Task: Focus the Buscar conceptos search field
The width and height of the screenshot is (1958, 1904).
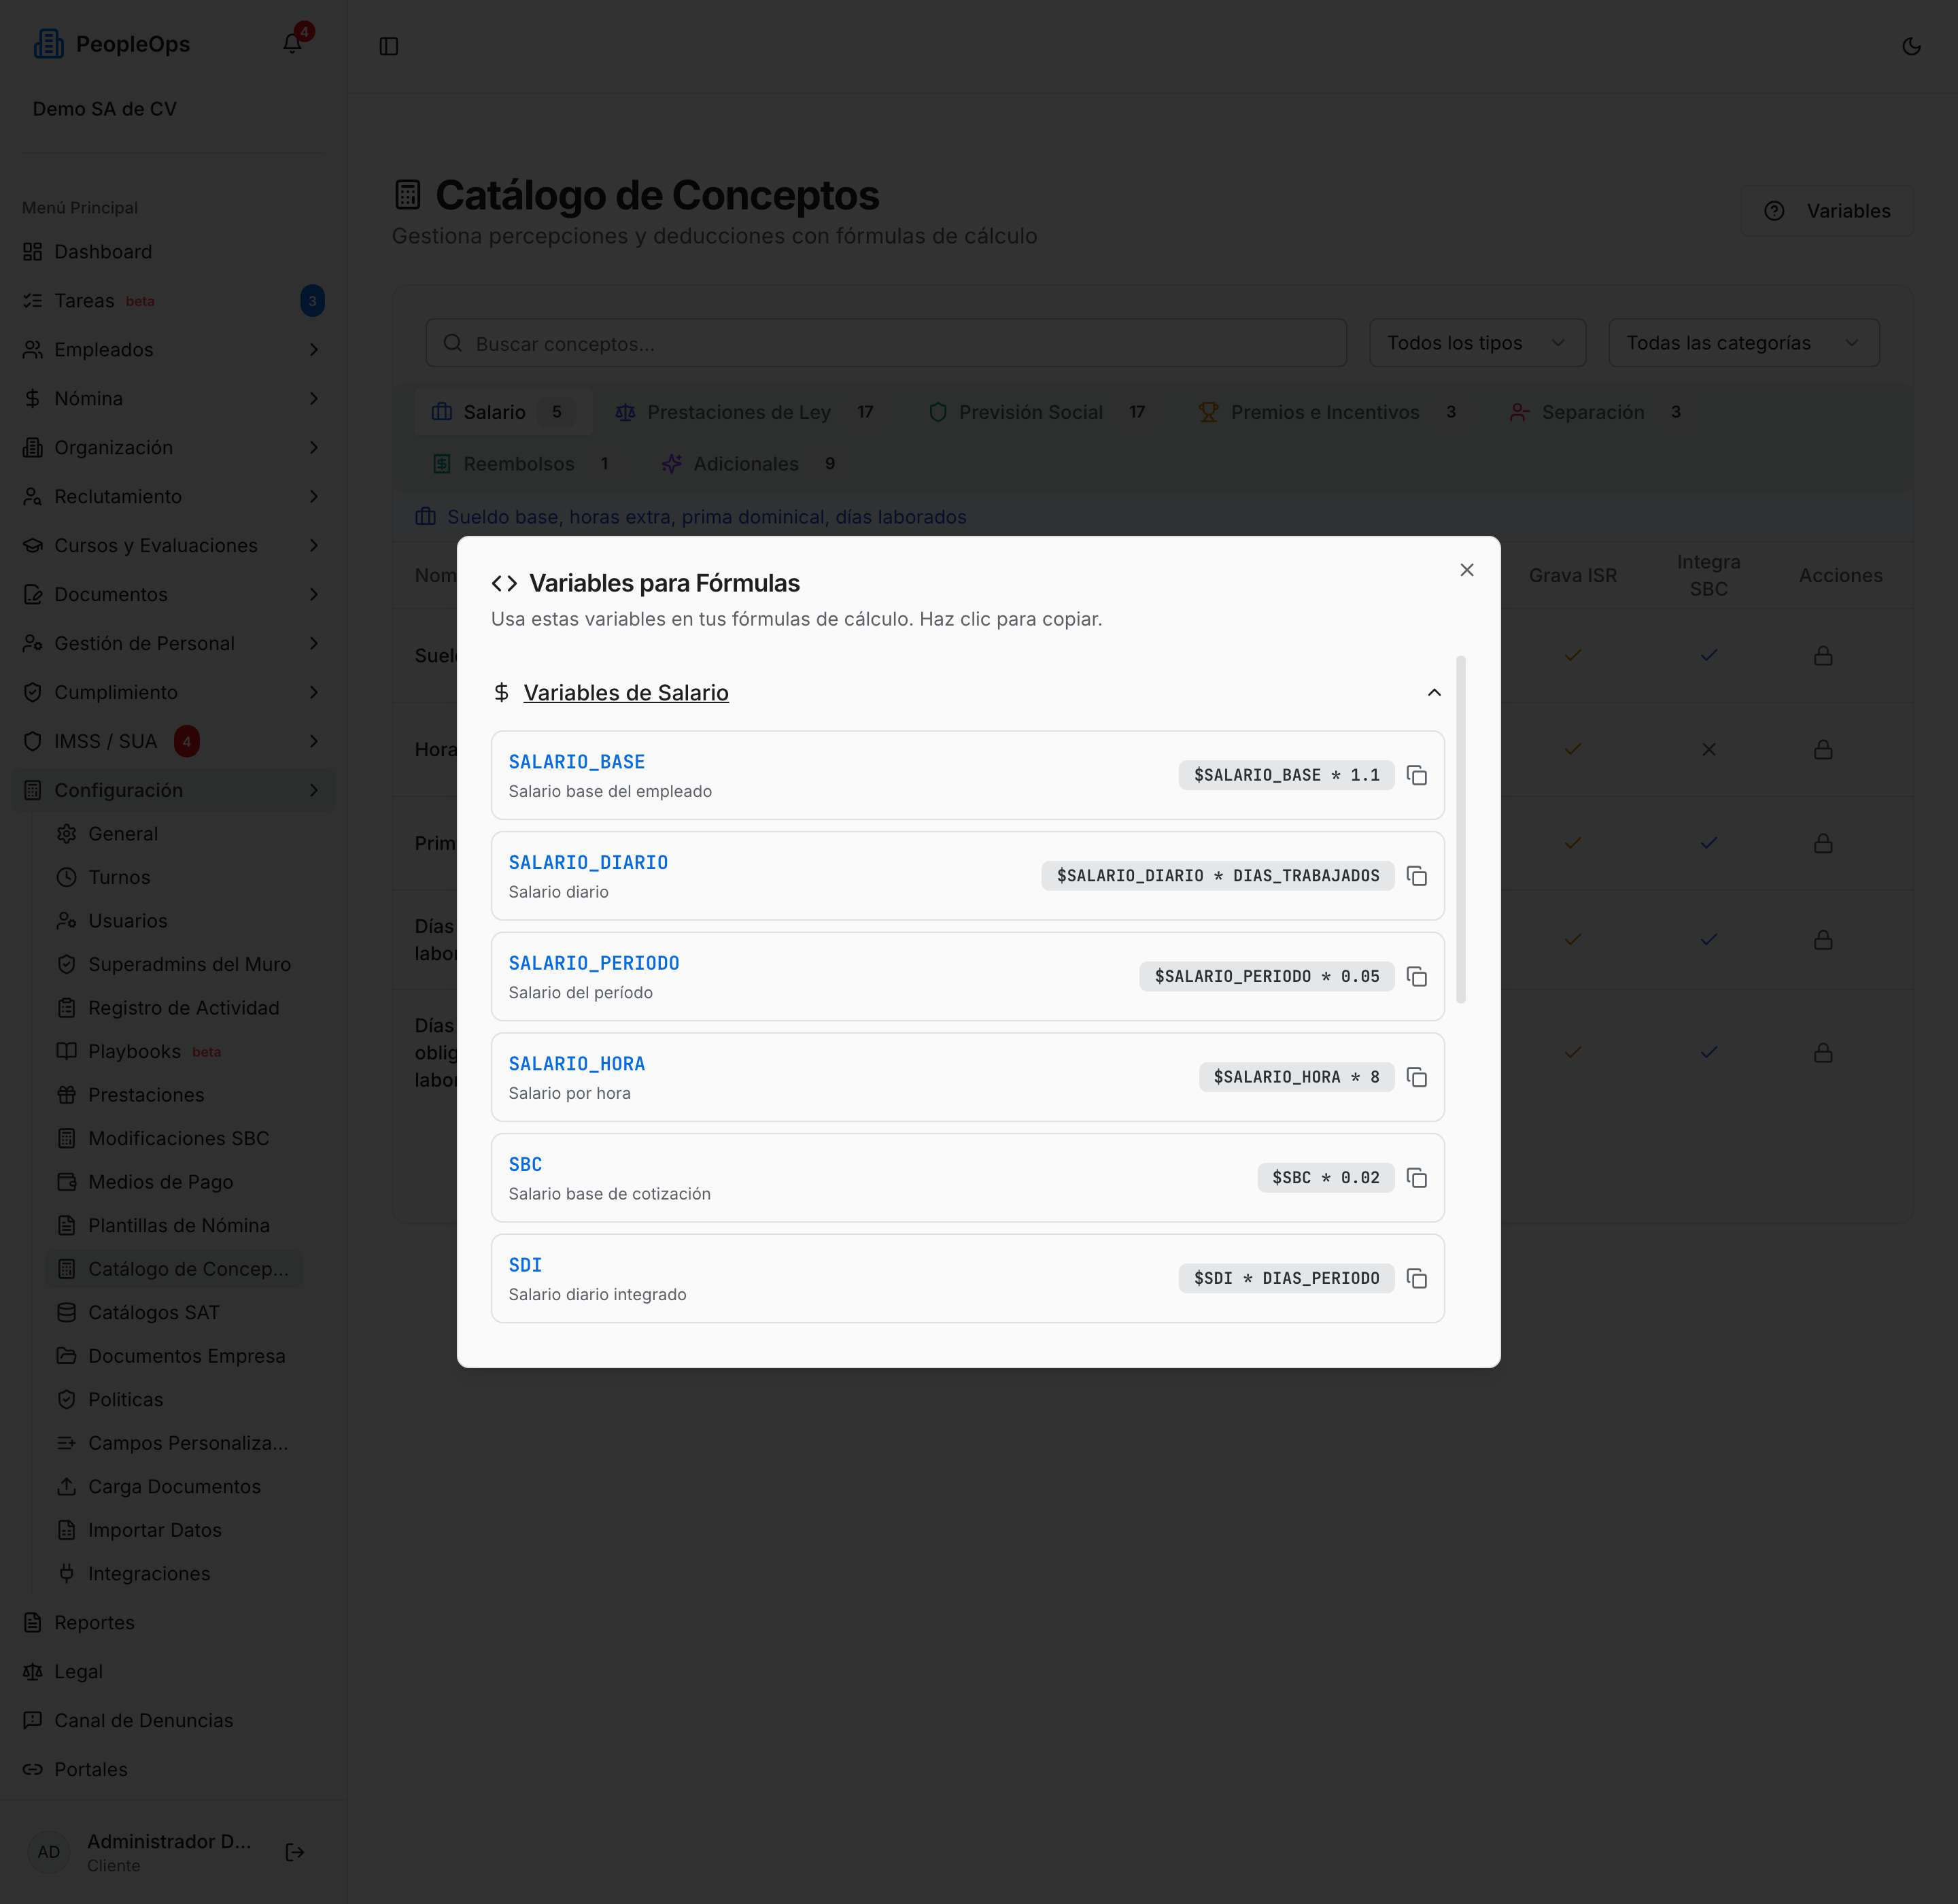Action: tap(886, 343)
